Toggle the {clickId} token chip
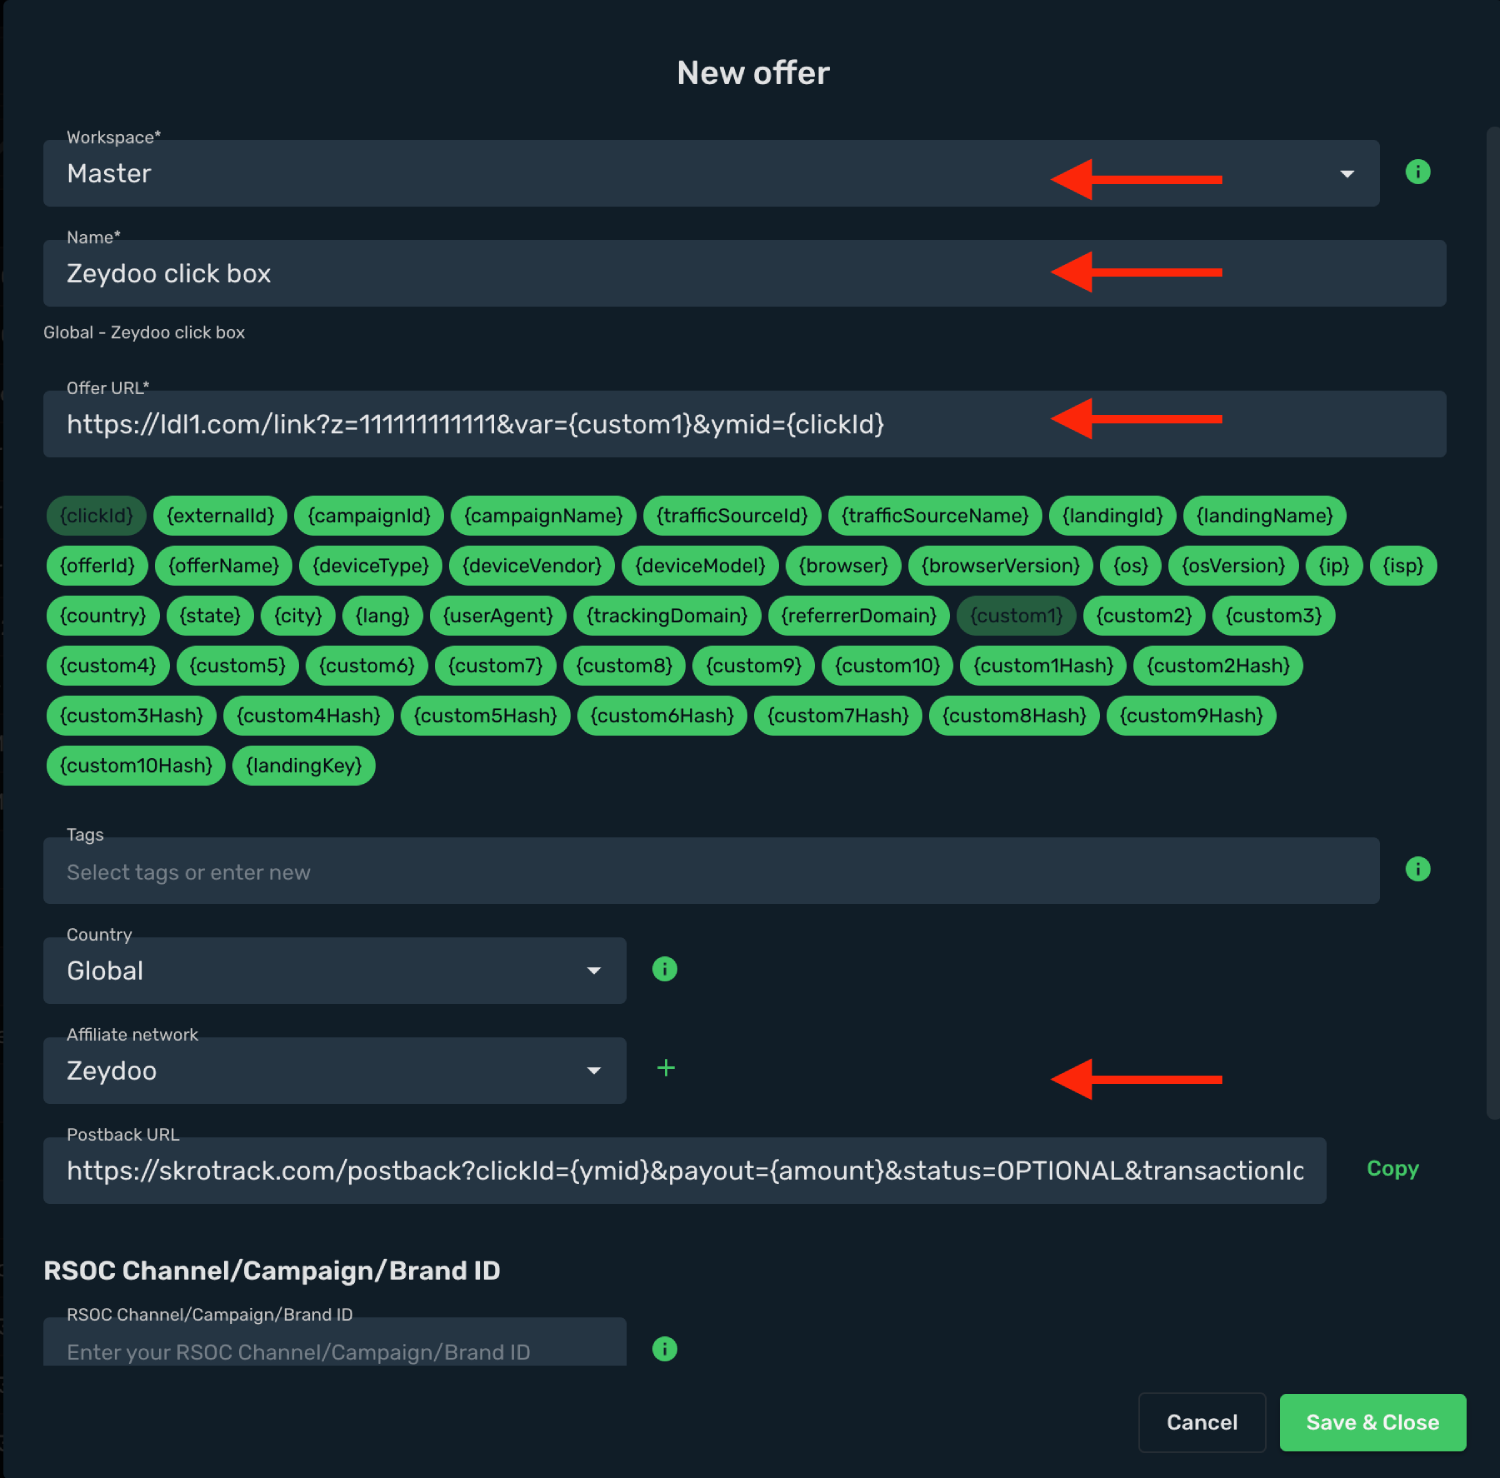The width and height of the screenshot is (1500, 1478). (96, 516)
